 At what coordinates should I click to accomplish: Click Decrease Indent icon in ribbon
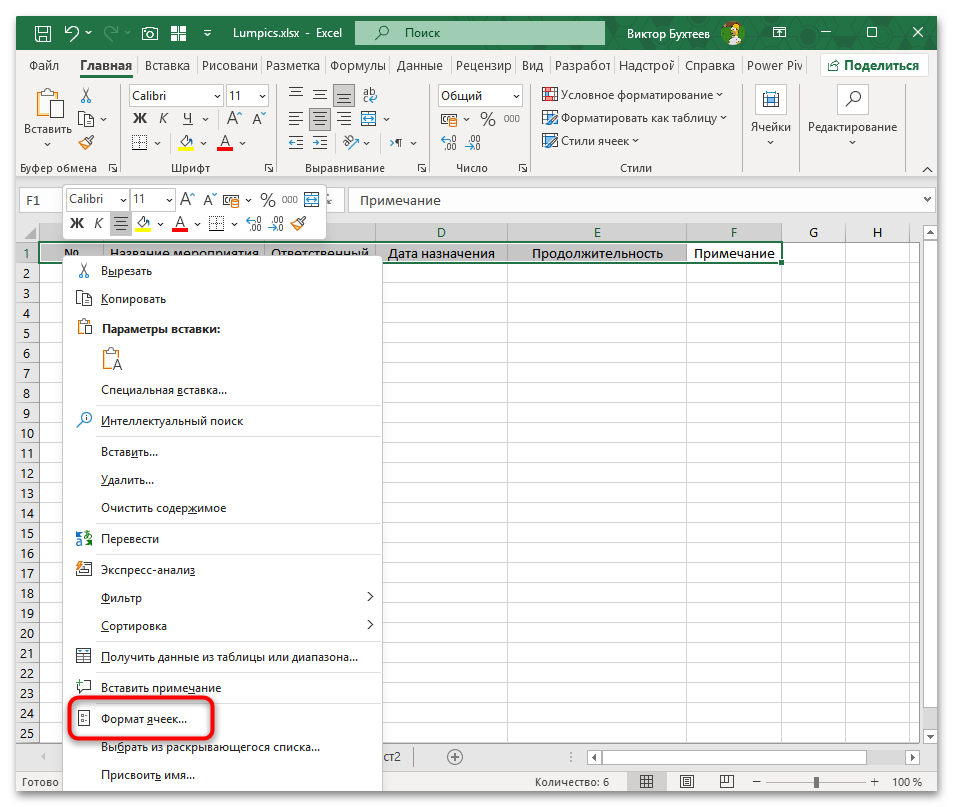[296, 143]
